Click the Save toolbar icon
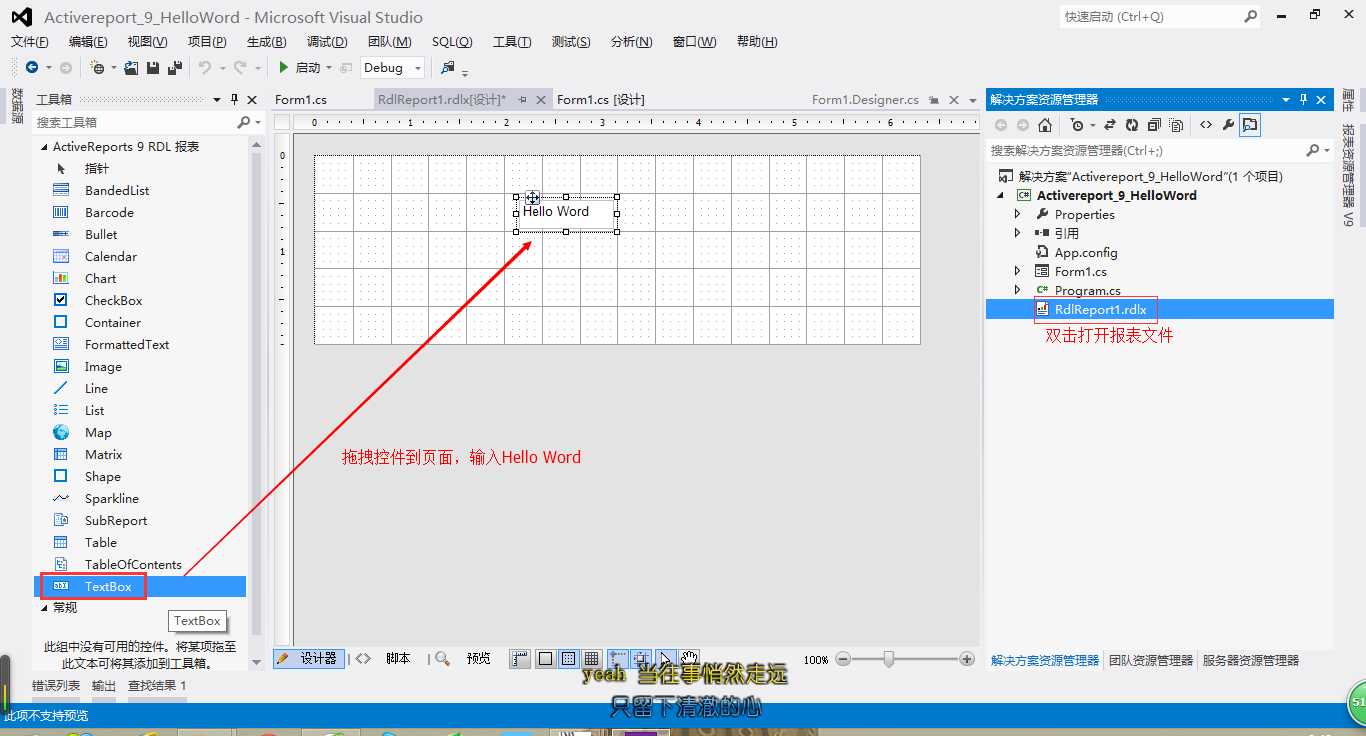 click(153, 67)
